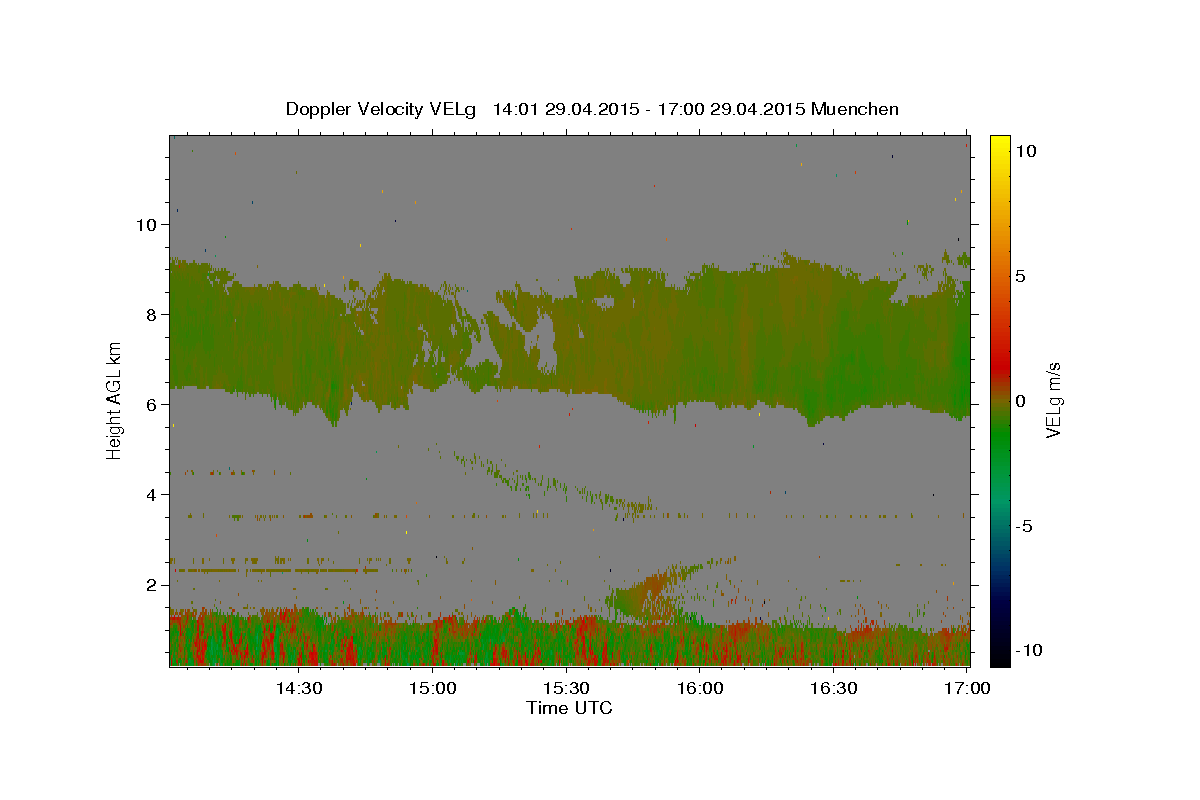Select the 15:30 time tick label
Screen dimensions: 1200x800
[x=566, y=688]
